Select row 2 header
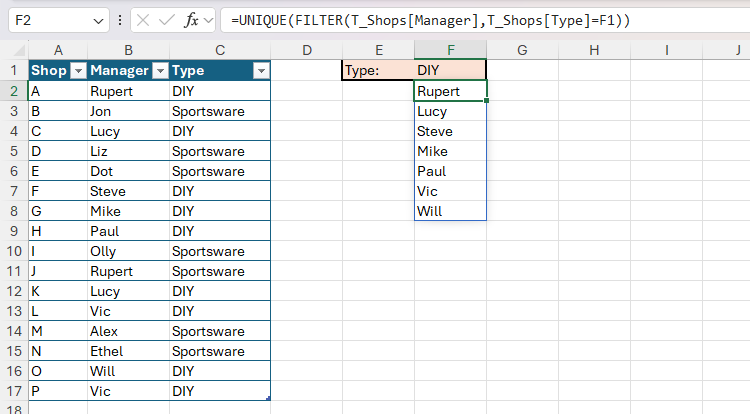The image size is (750, 414). tap(14, 91)
